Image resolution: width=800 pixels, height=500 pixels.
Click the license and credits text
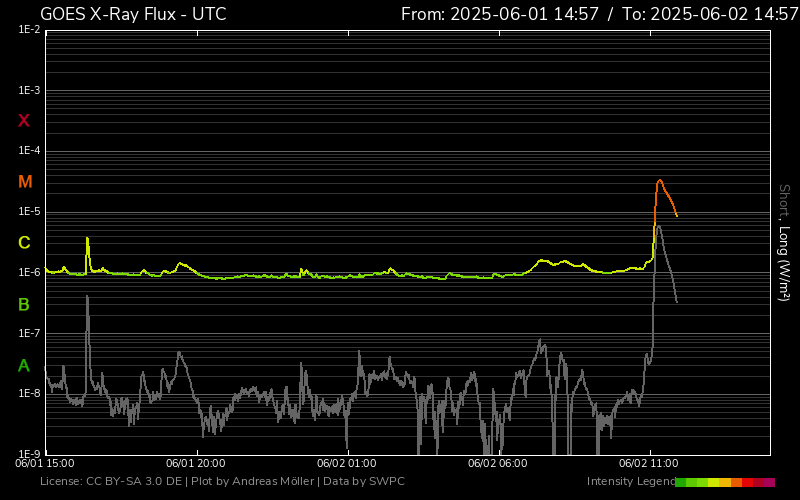[x=222, y=482]
